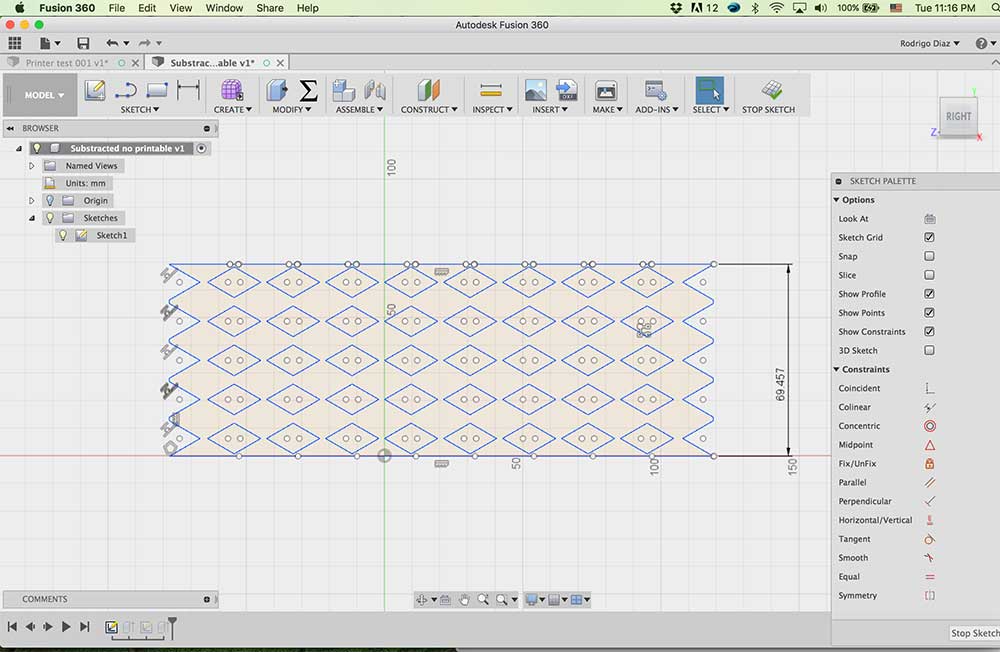Undo the last action arrow
Screen dimensions: 1000x652
(x=112, y=43)
